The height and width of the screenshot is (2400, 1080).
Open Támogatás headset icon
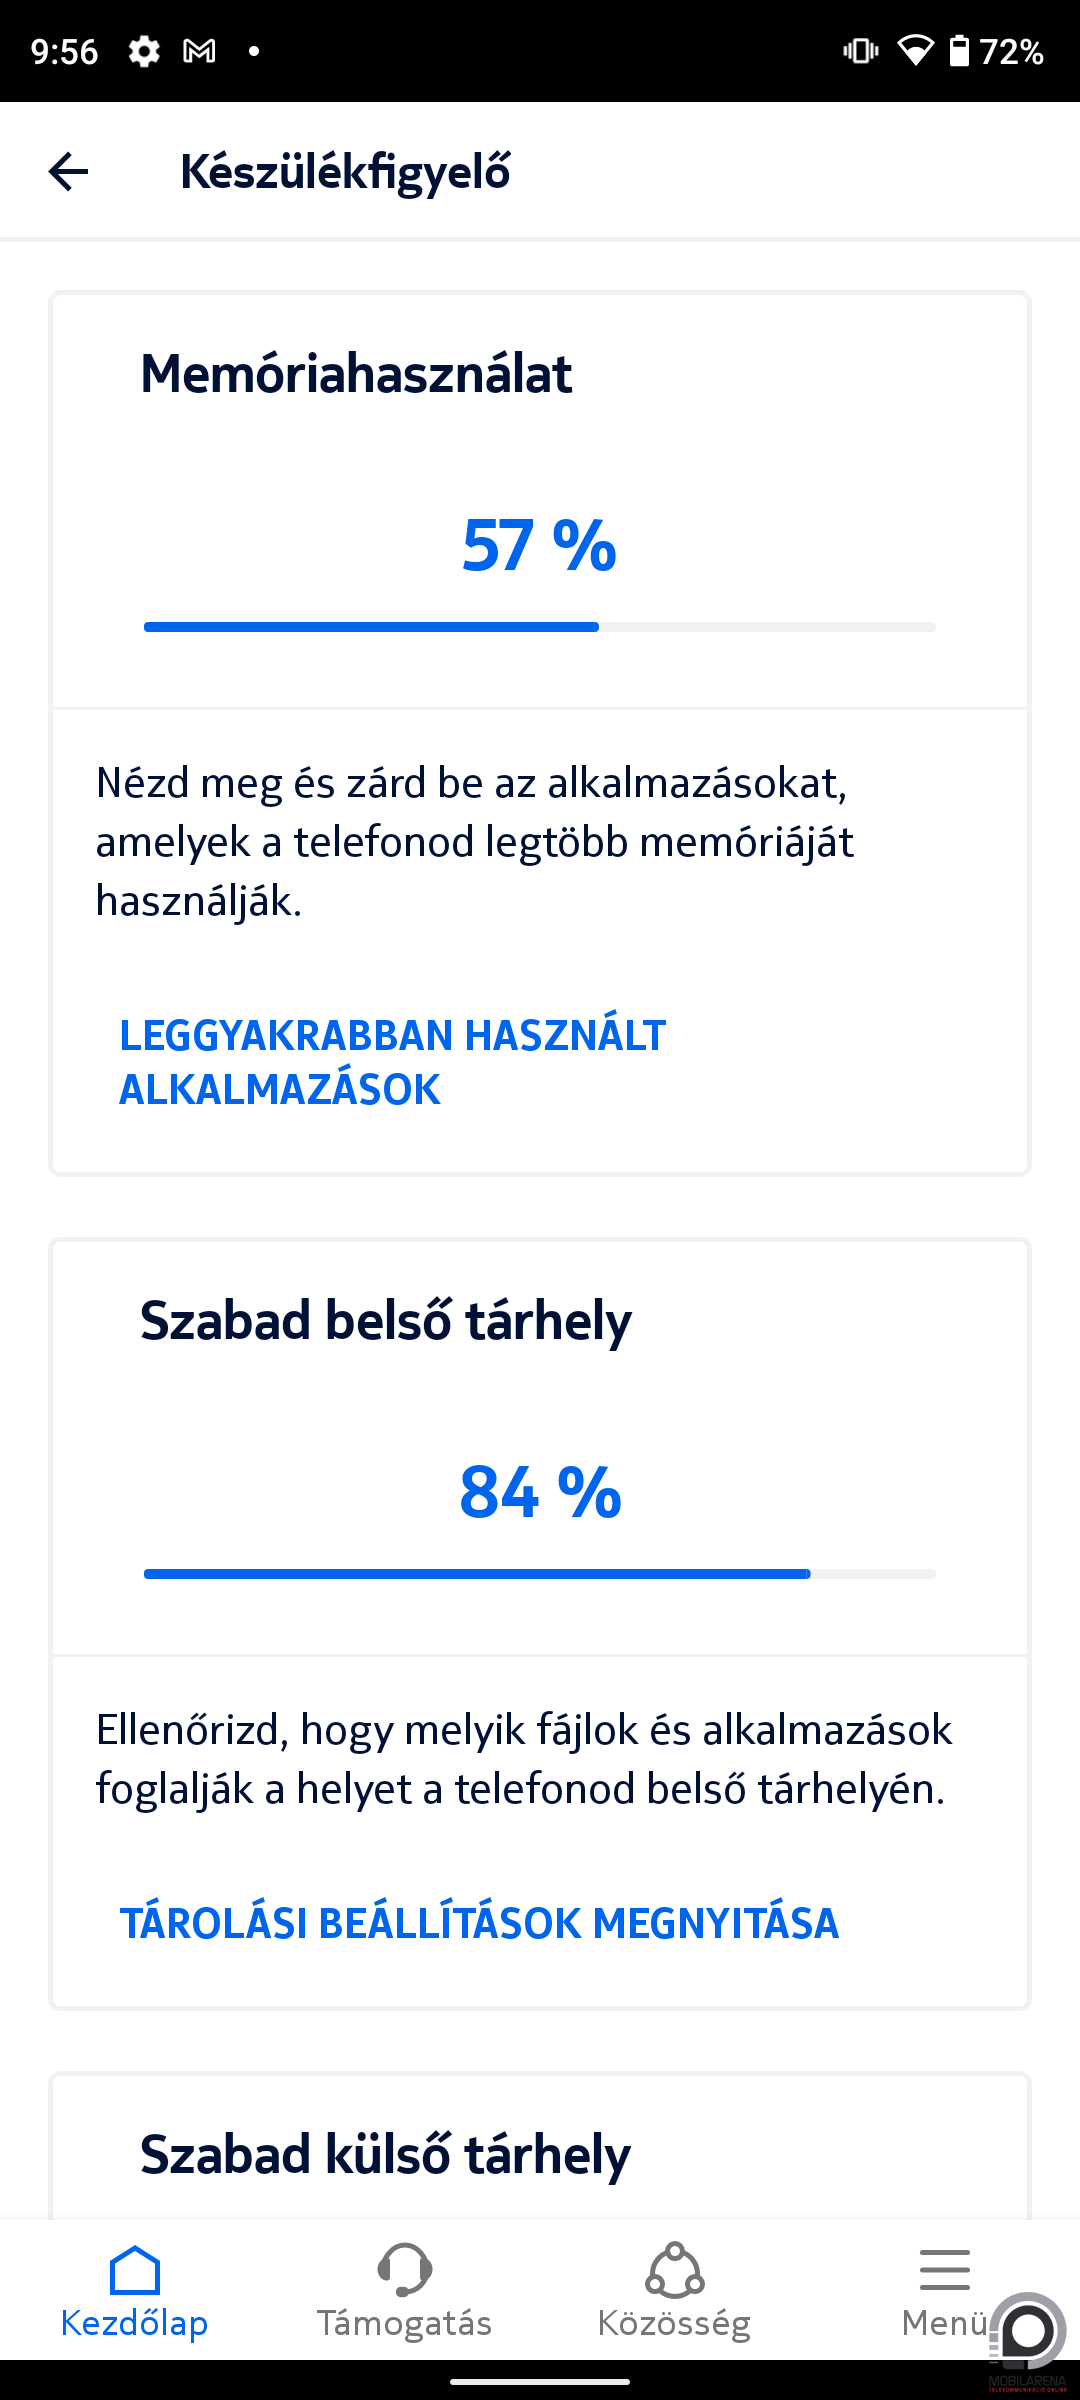[x=404, y=2269]
